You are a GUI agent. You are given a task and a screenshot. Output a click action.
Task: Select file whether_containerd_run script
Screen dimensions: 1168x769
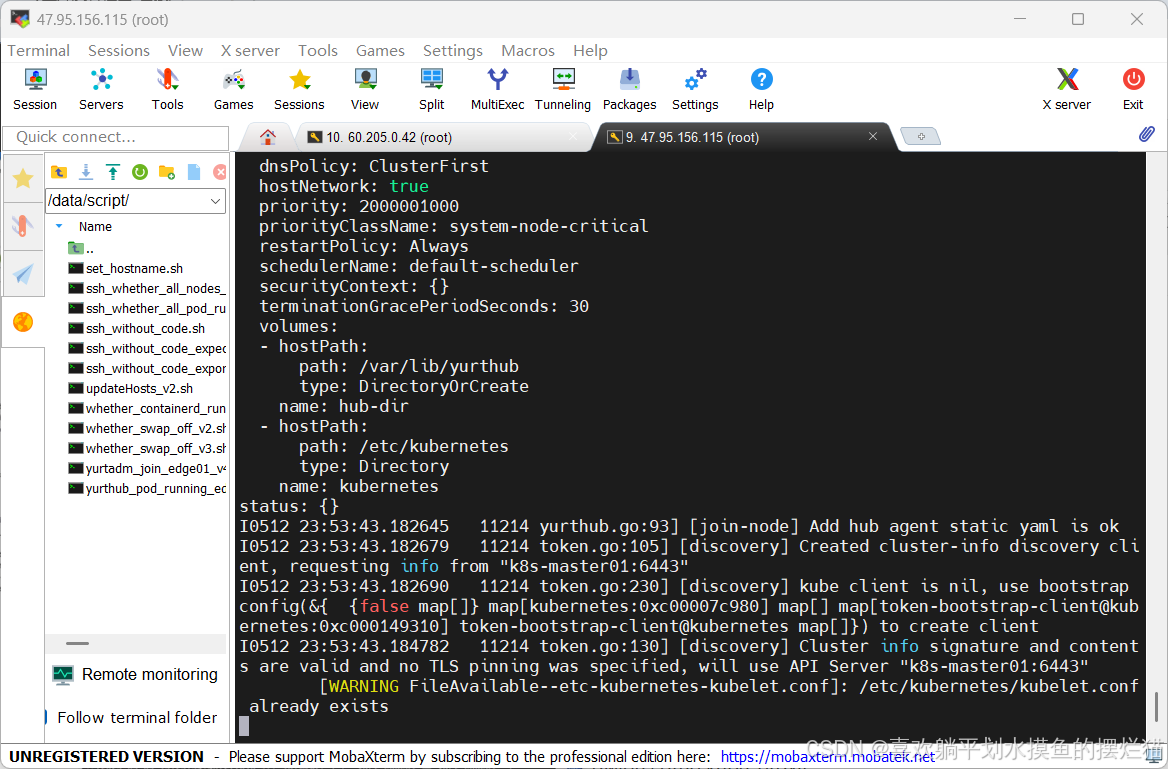(x=147, y=408)
